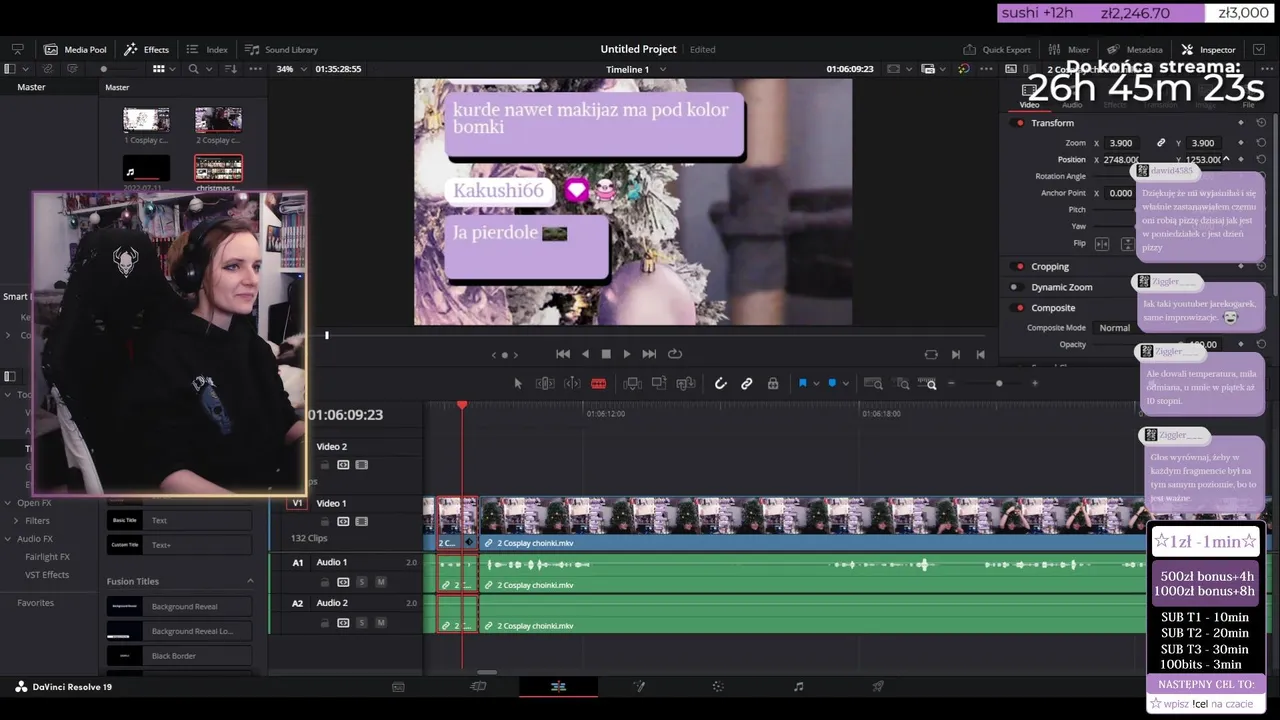Select the christmas thumbnail in media pool
The width and height of the screenshot is (1280, 720).
(x=218, y=168)
